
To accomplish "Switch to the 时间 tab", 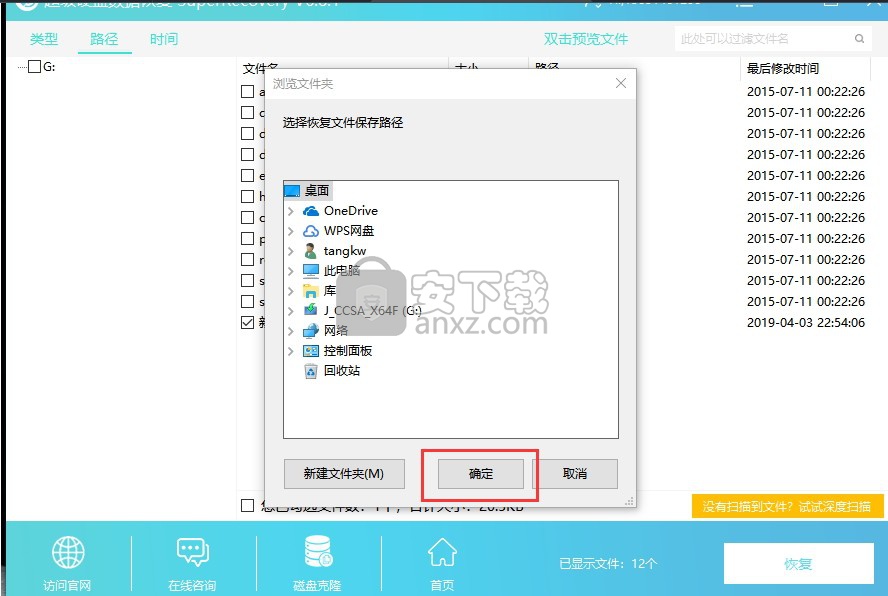I will point(164,39).
